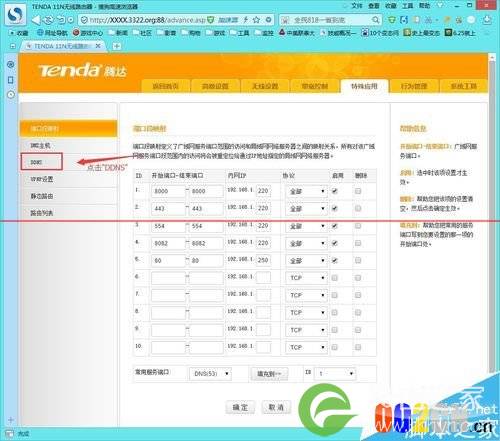The width and height of the screenshot is (500, 441).
Task: Open protocol dropdown for rule 2
Action: click(307, 209)
